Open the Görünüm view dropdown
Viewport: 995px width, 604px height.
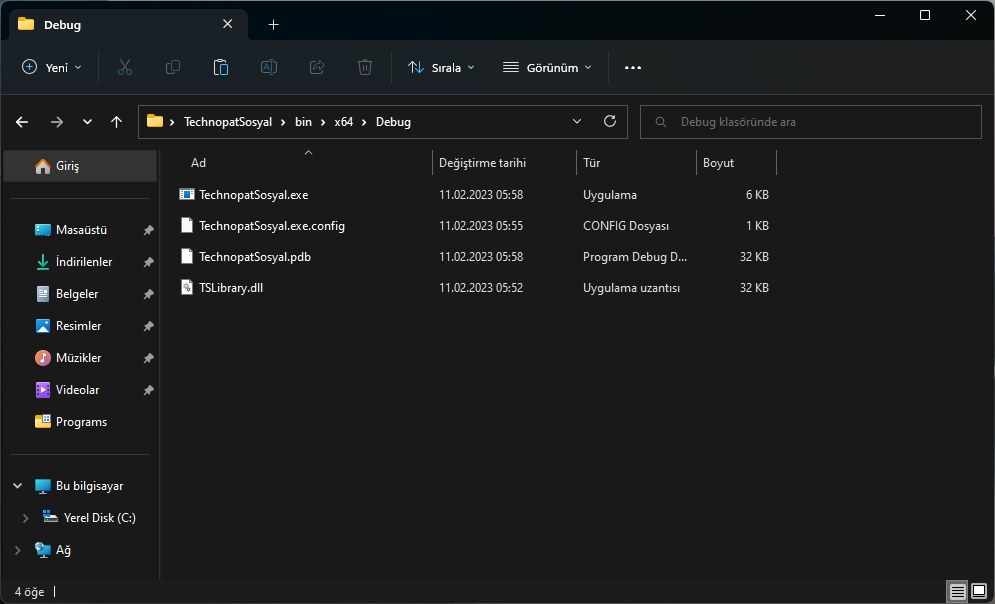tap(547, 67)
